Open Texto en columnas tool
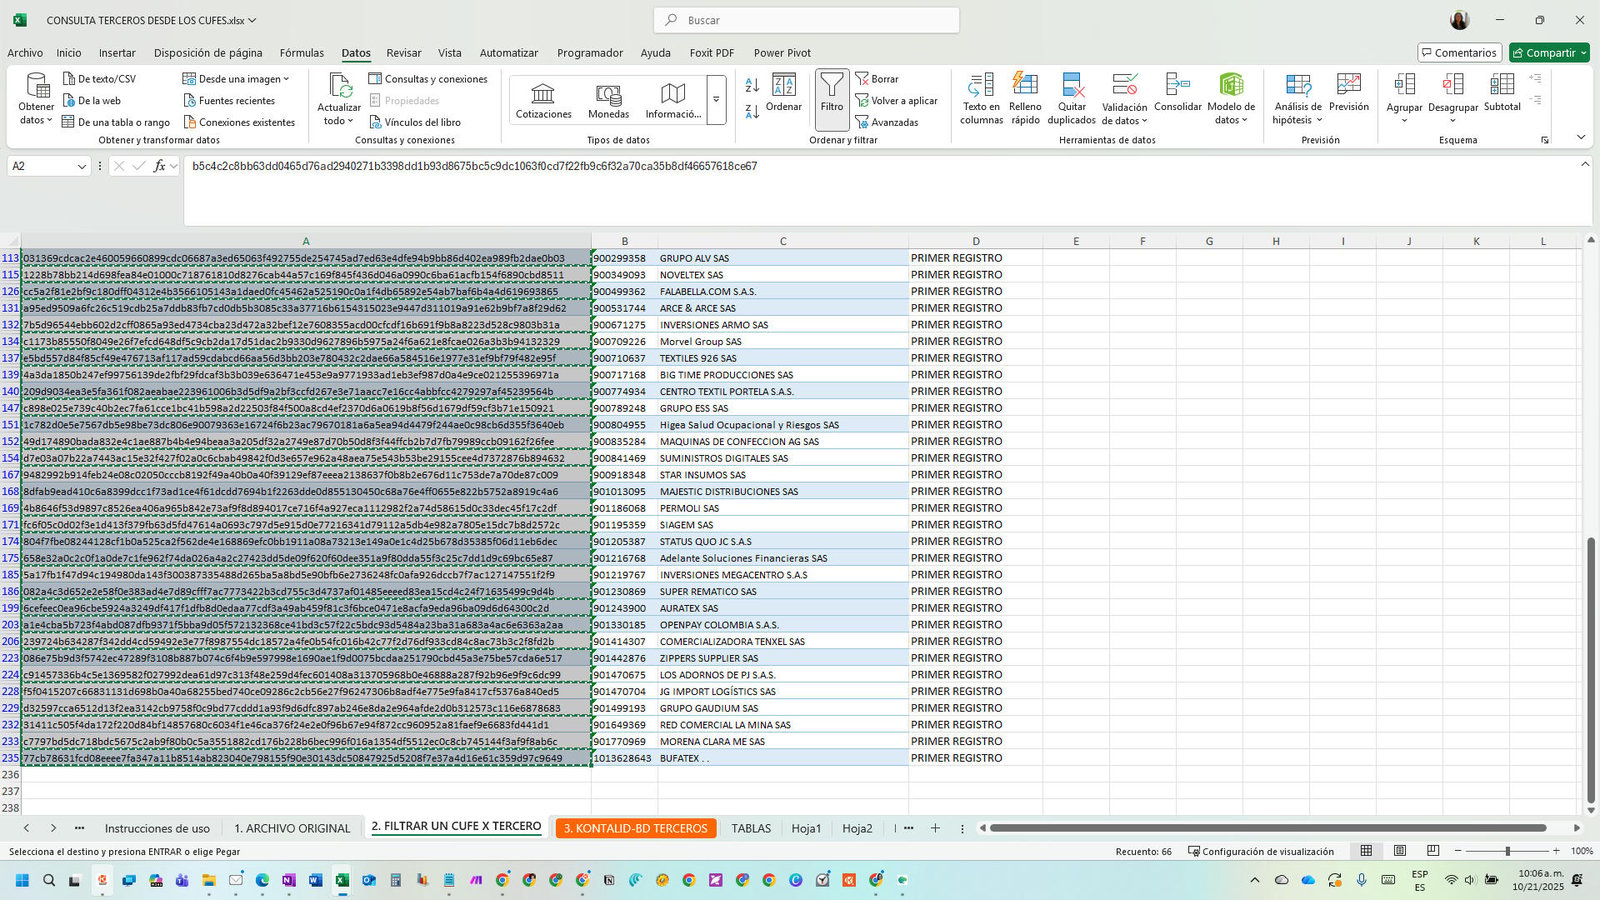 (981, 99)
